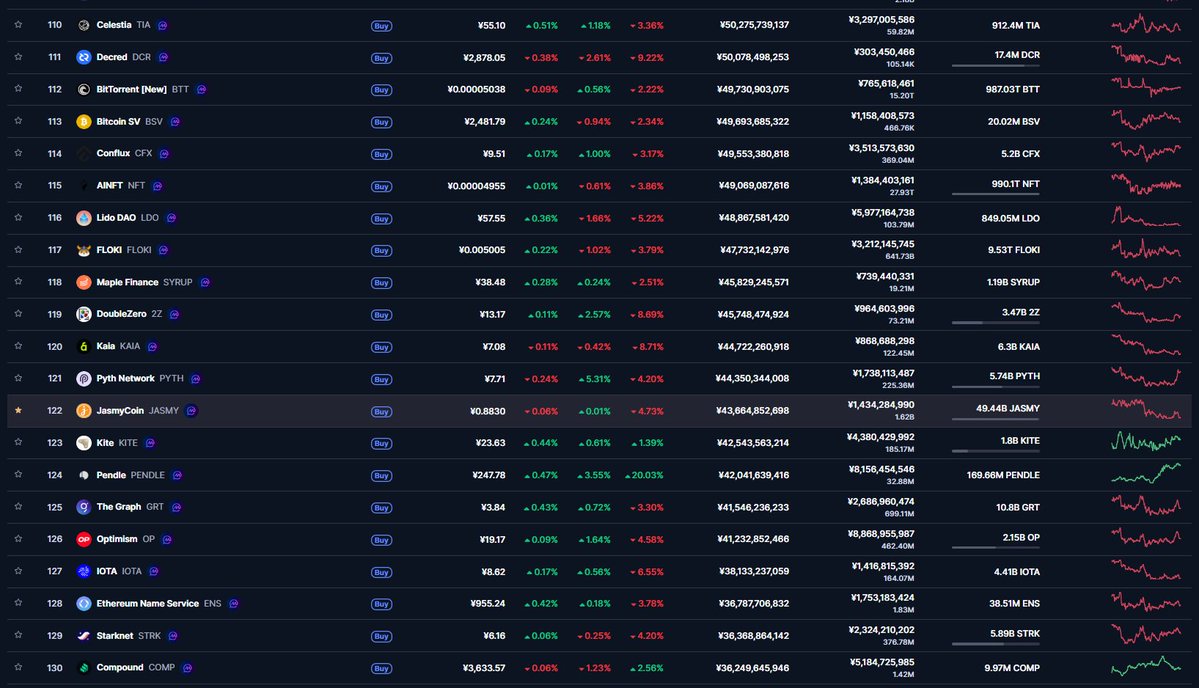Click the Ethereum Name Service logo icon
The height and width of the screenshot is (688, 1199).
(x=84, y=603)
